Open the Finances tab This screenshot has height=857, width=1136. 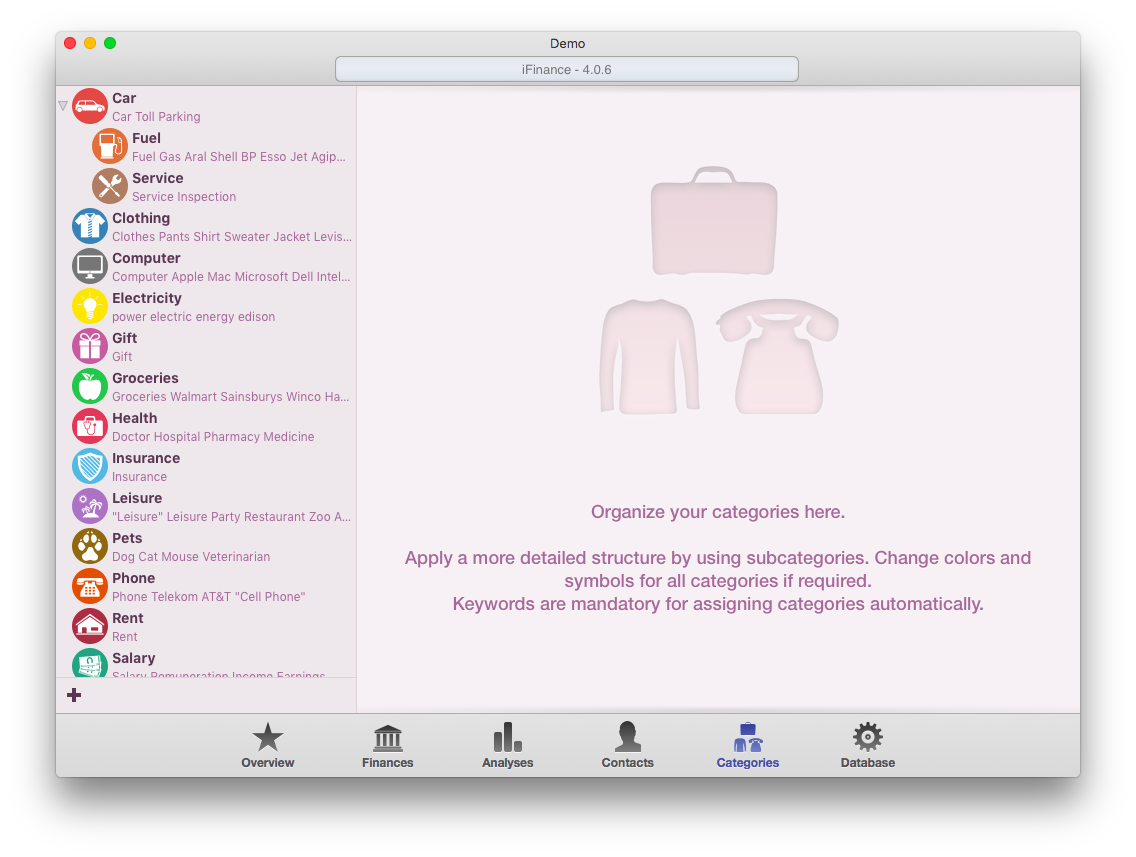(x=388, y=746)
